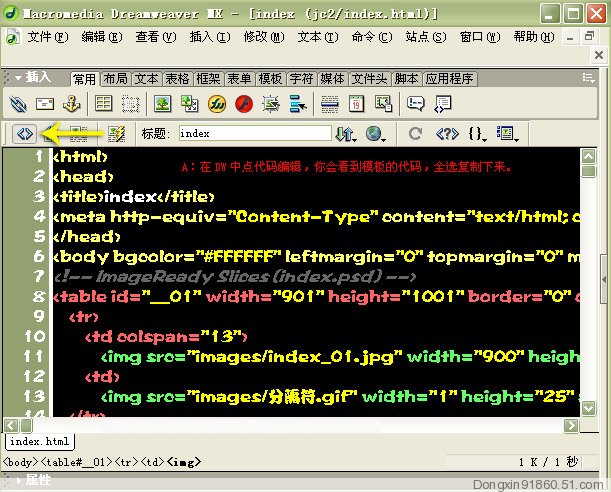Insert a Comment with speech-bubble icon

tap(416, 104)
